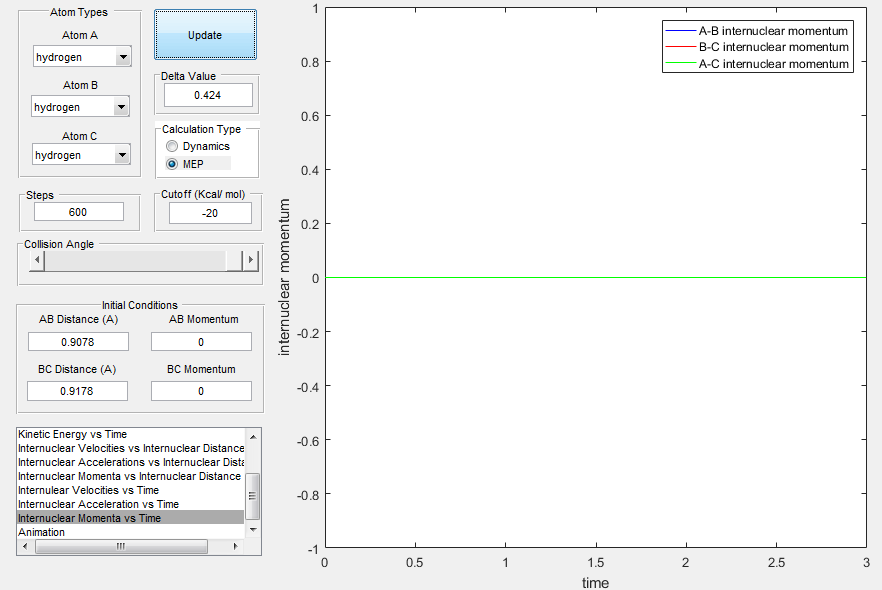Open the Atom B dropdown
The width and height of the screenshot is (882, 590).
tap(80, 107)
